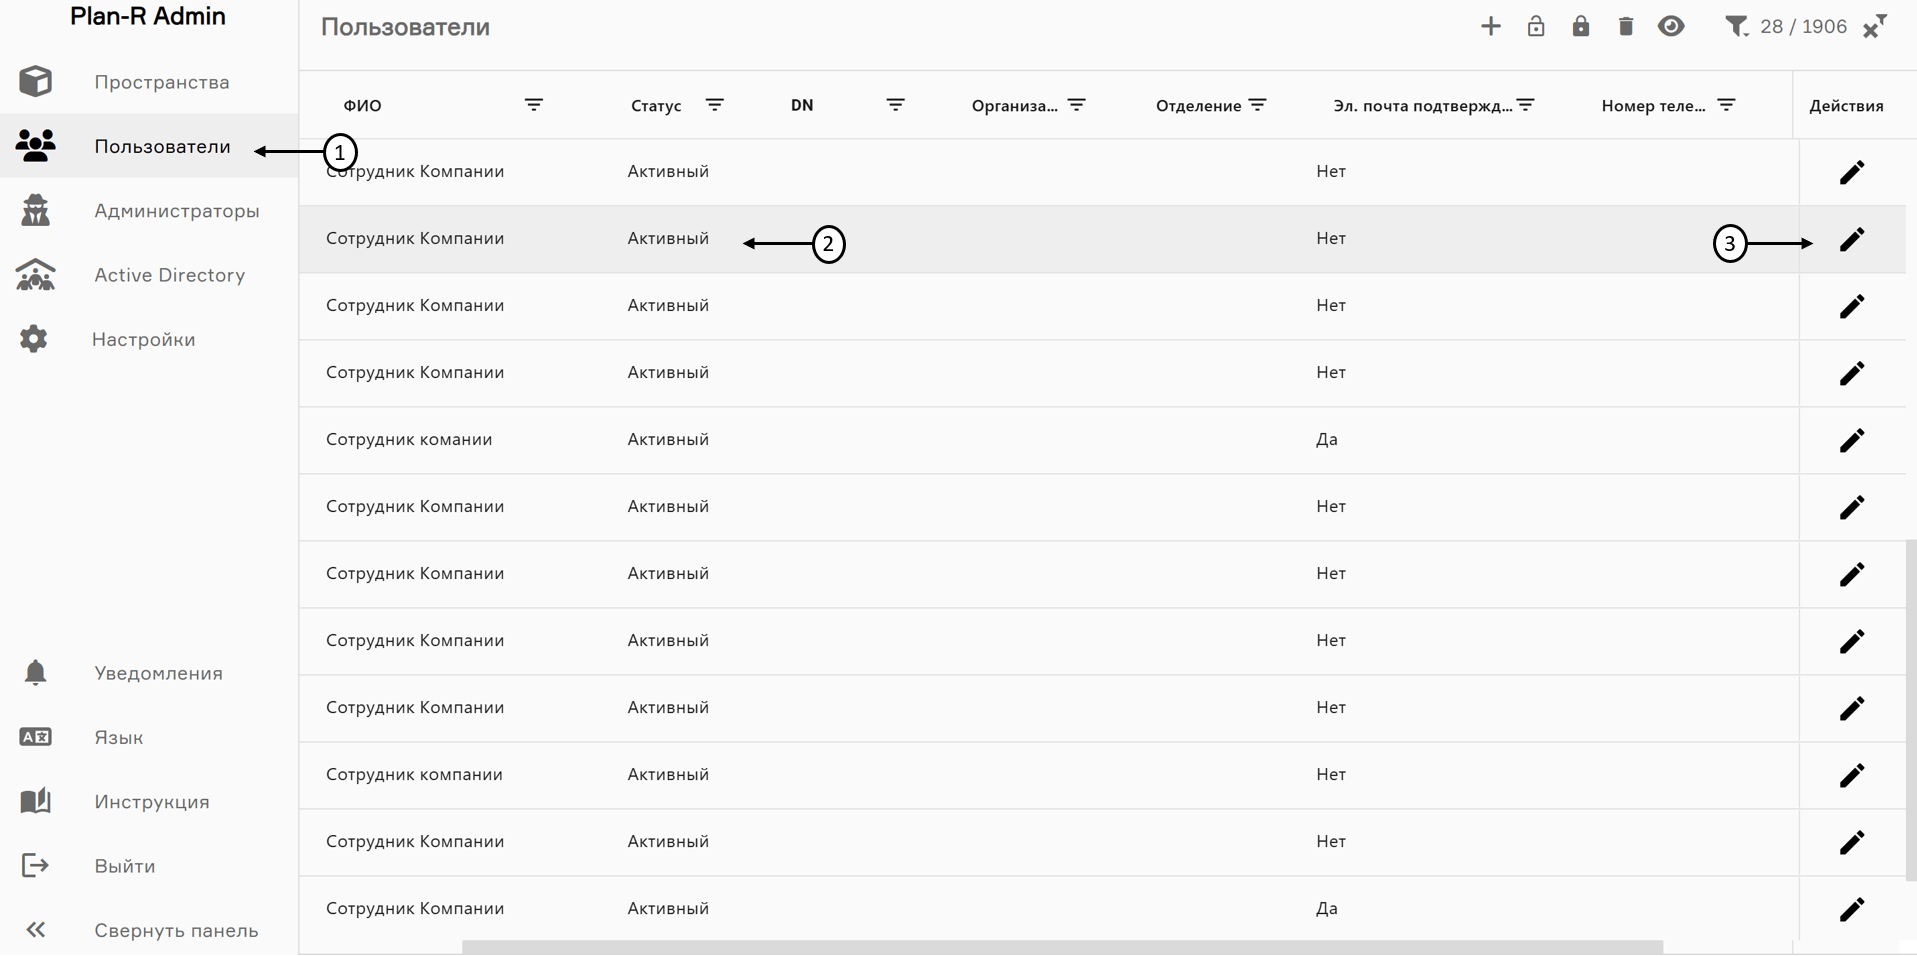Clear all filters with the cross-funnel icon
This screenshot has width=1917, height=956.
coord(1874,27)
